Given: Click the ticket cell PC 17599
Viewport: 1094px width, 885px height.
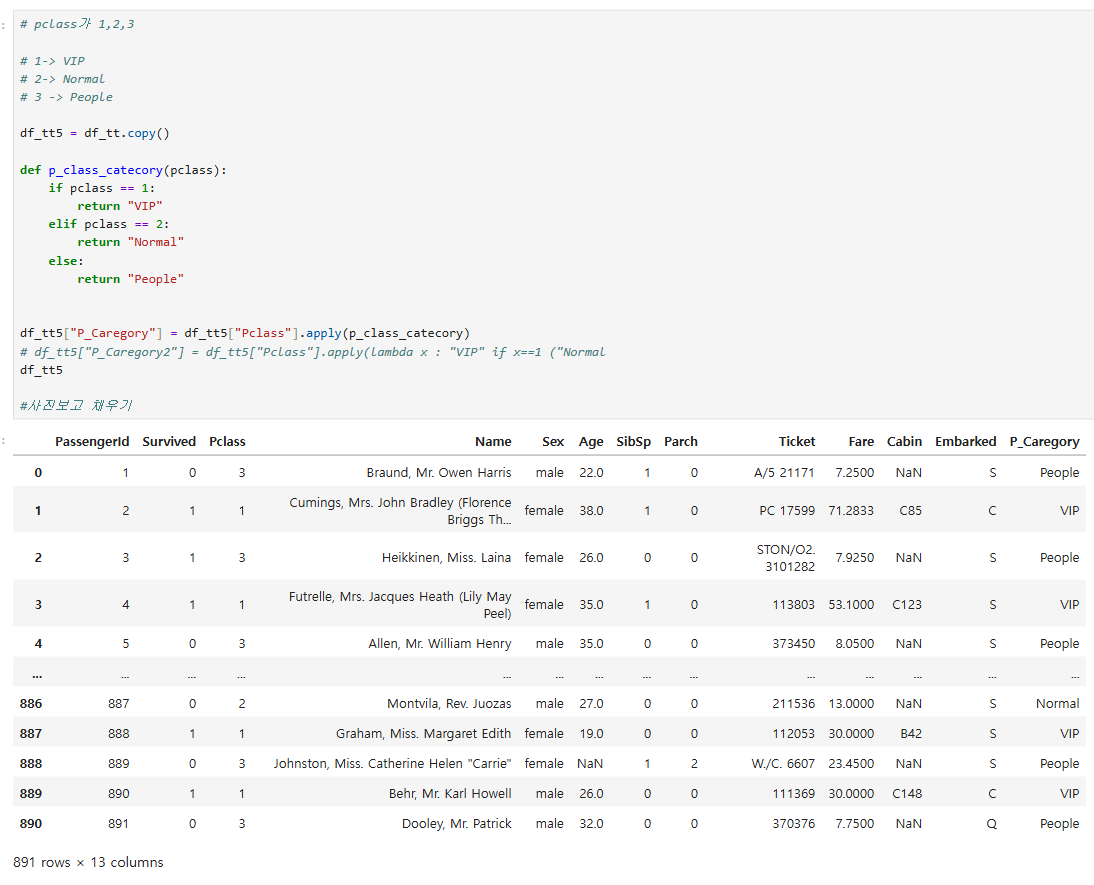Looking at the screenshot, I should coord(786,511).
